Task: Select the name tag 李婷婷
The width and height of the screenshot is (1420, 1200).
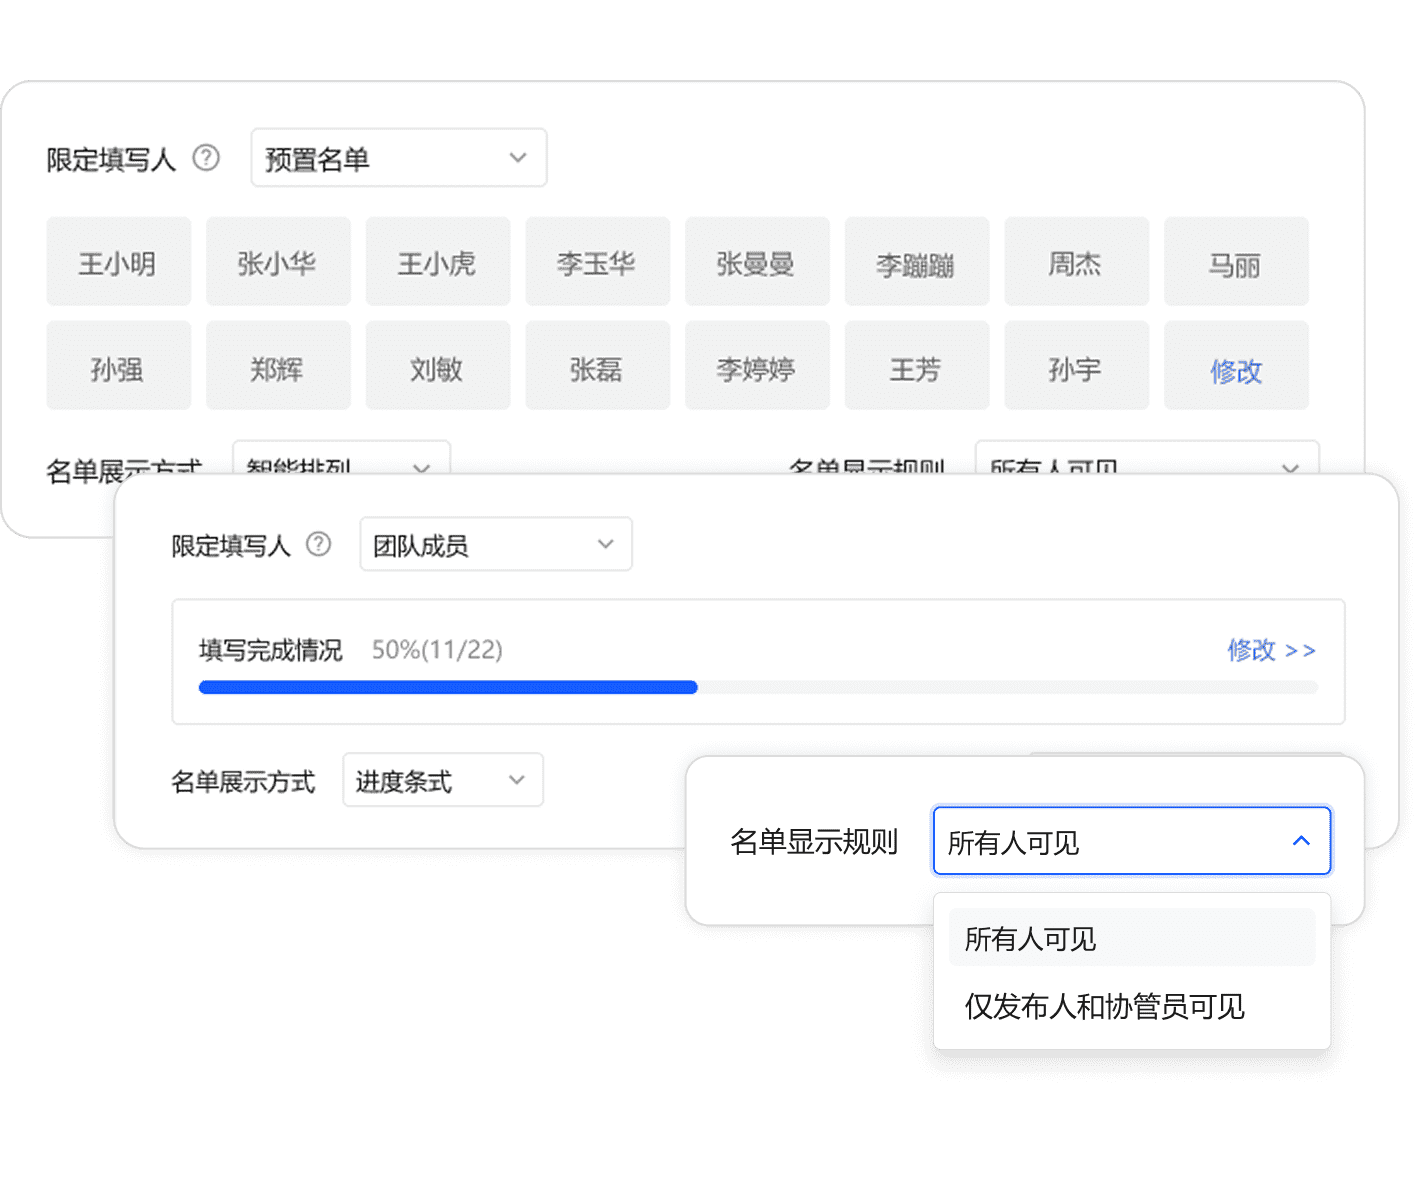Action: pyautogui.click(x=757, y=368)
